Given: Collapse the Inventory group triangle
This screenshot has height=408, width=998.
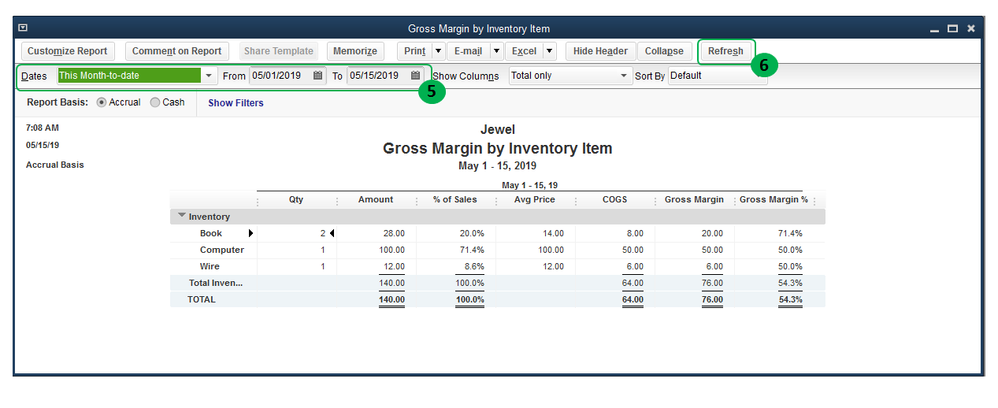Looking at the screenshot, I should [181, 216].
